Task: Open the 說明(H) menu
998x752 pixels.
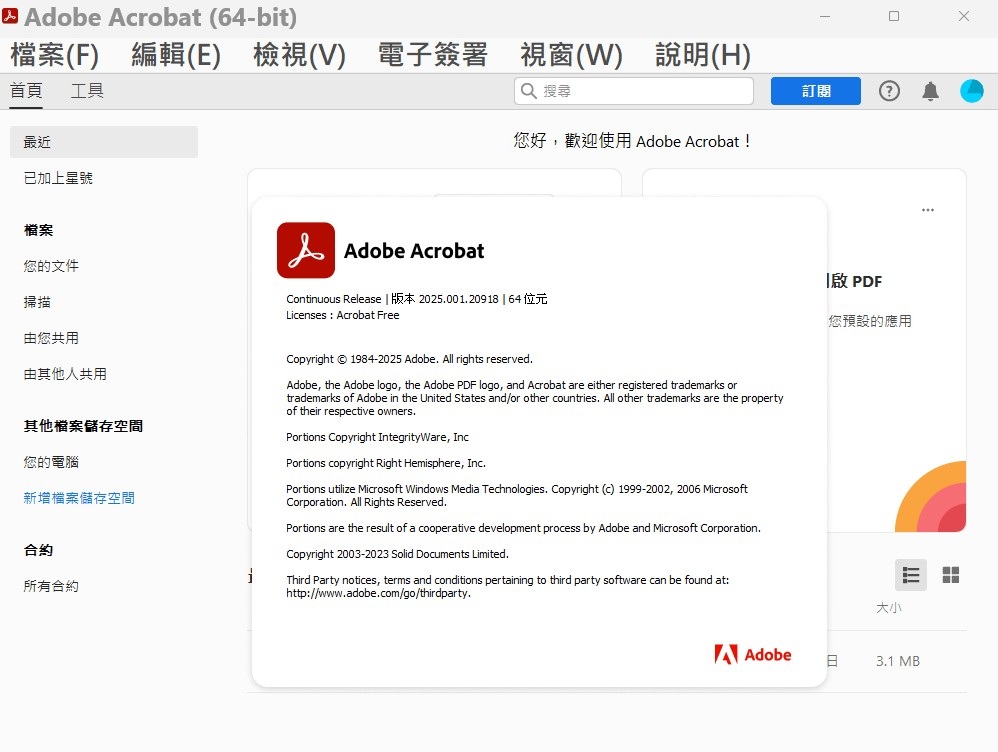Action: point(702,55)
